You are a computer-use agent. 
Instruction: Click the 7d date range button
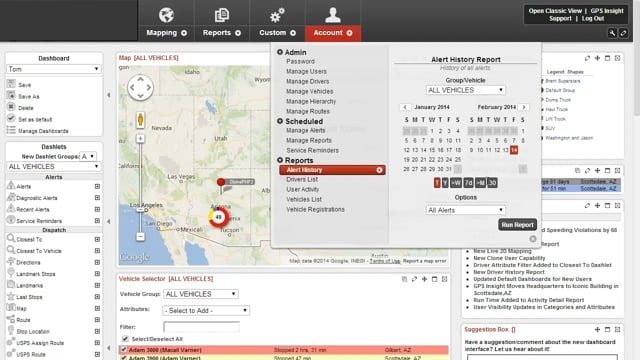pos(468,183)
